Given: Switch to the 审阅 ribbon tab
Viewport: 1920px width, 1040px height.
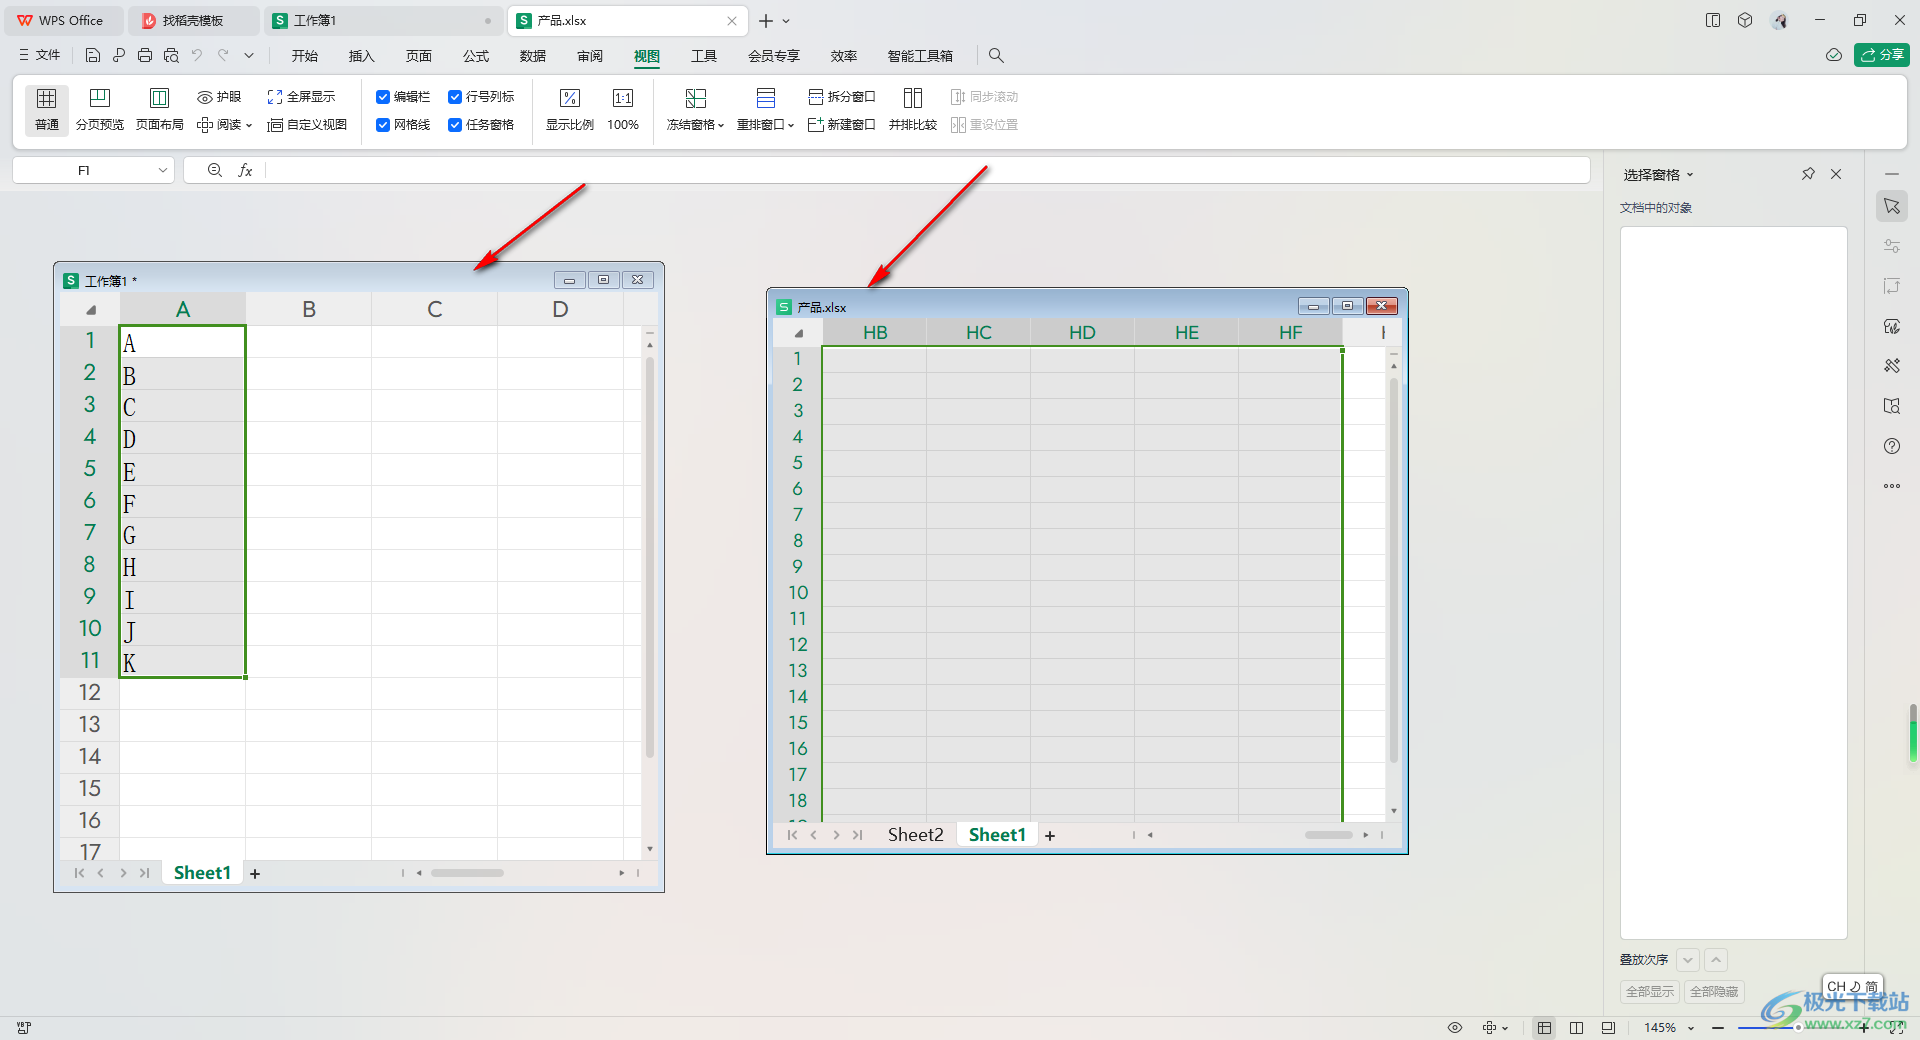Looking at the screenshot, I should (x=590, y=56).
